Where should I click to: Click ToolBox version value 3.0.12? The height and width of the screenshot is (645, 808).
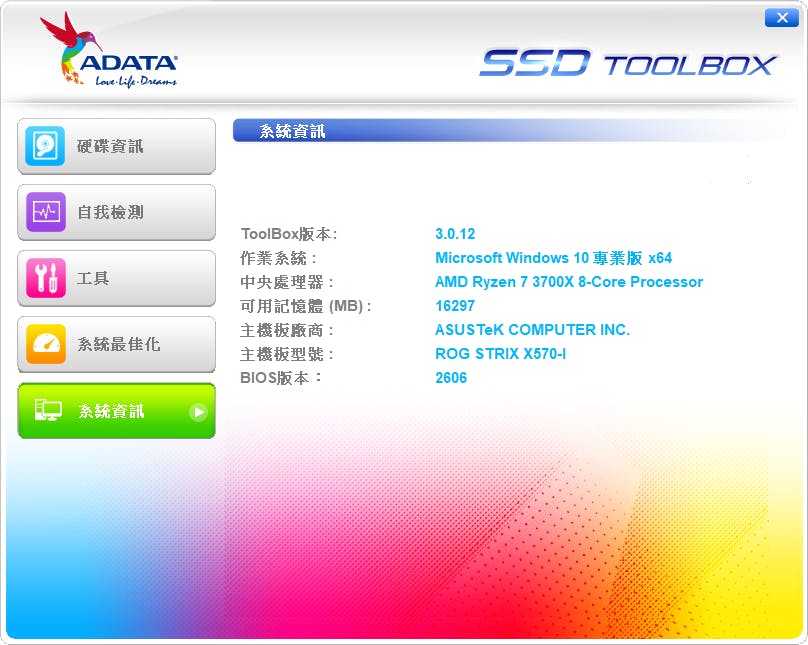coord(455,234)
